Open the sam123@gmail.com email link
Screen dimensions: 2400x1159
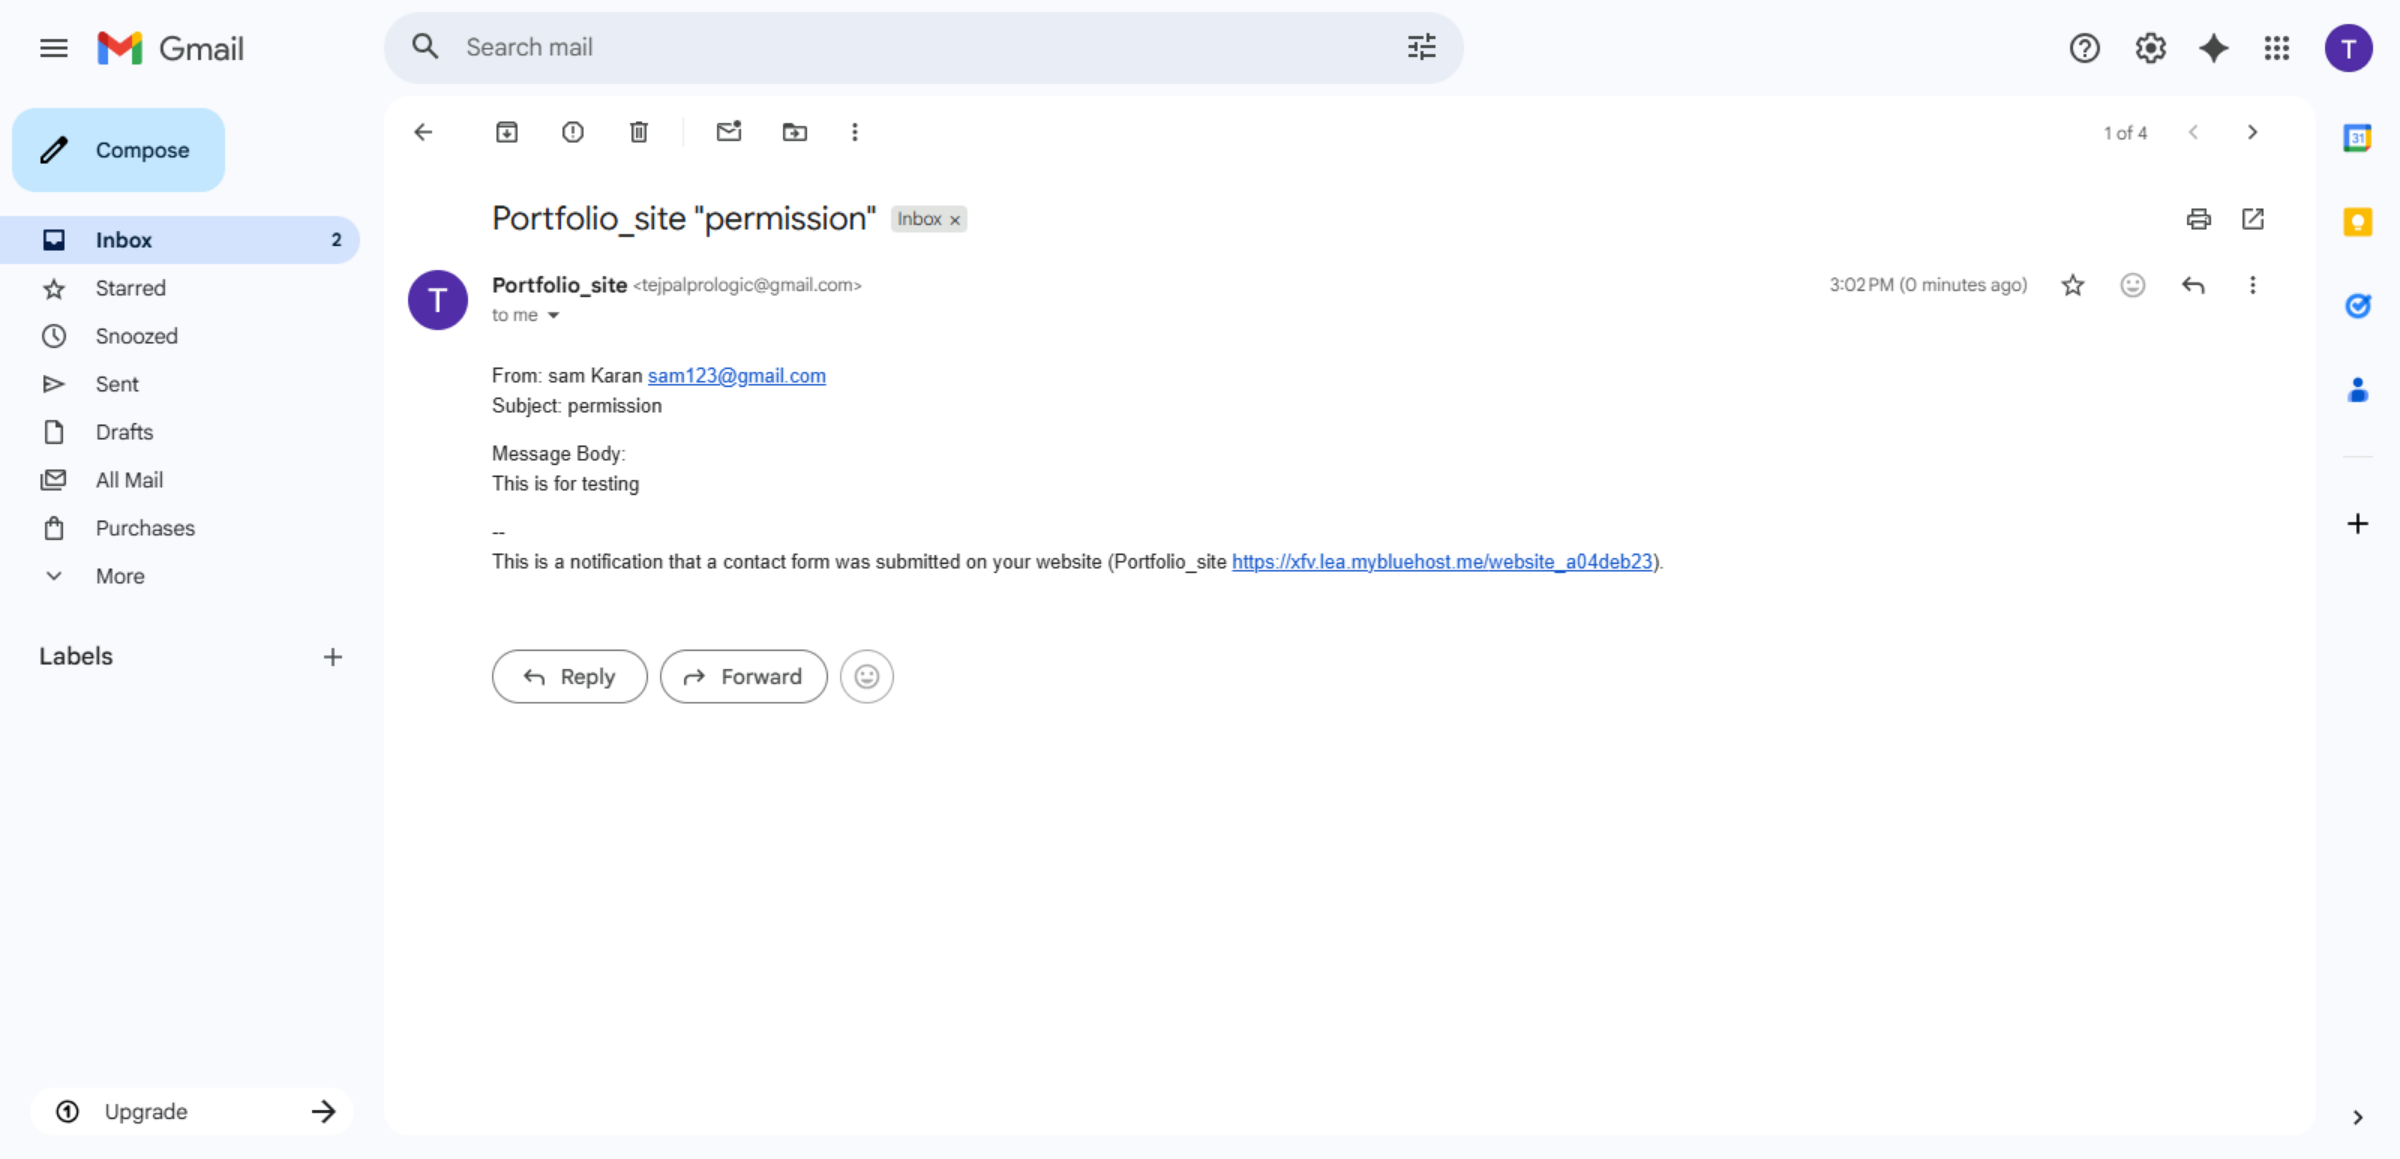click(736, 376)
